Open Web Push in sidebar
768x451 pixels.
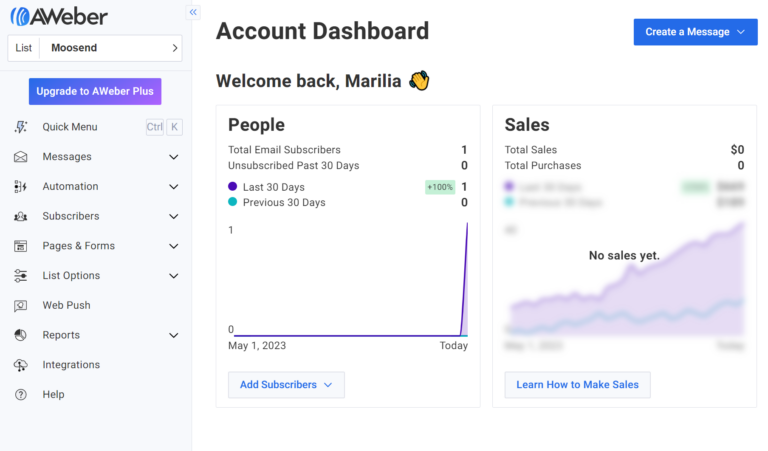[x=67, y=305]
